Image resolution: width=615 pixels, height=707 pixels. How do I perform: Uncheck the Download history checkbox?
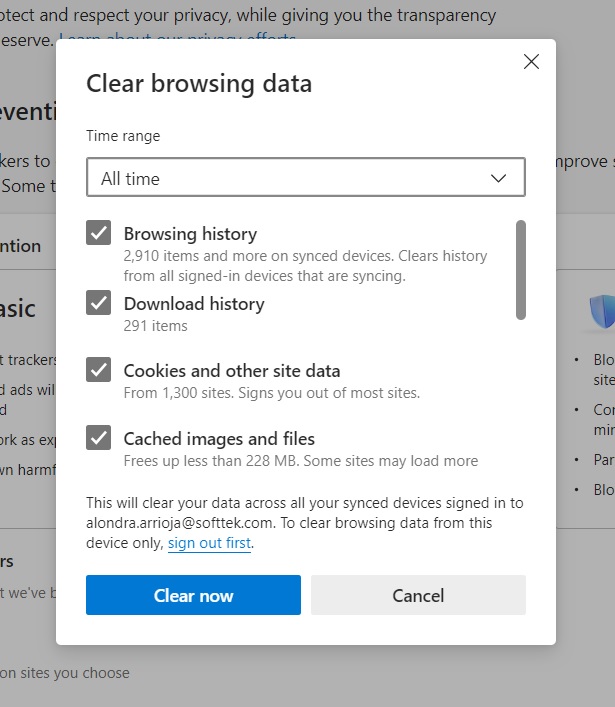pos(98,303)
